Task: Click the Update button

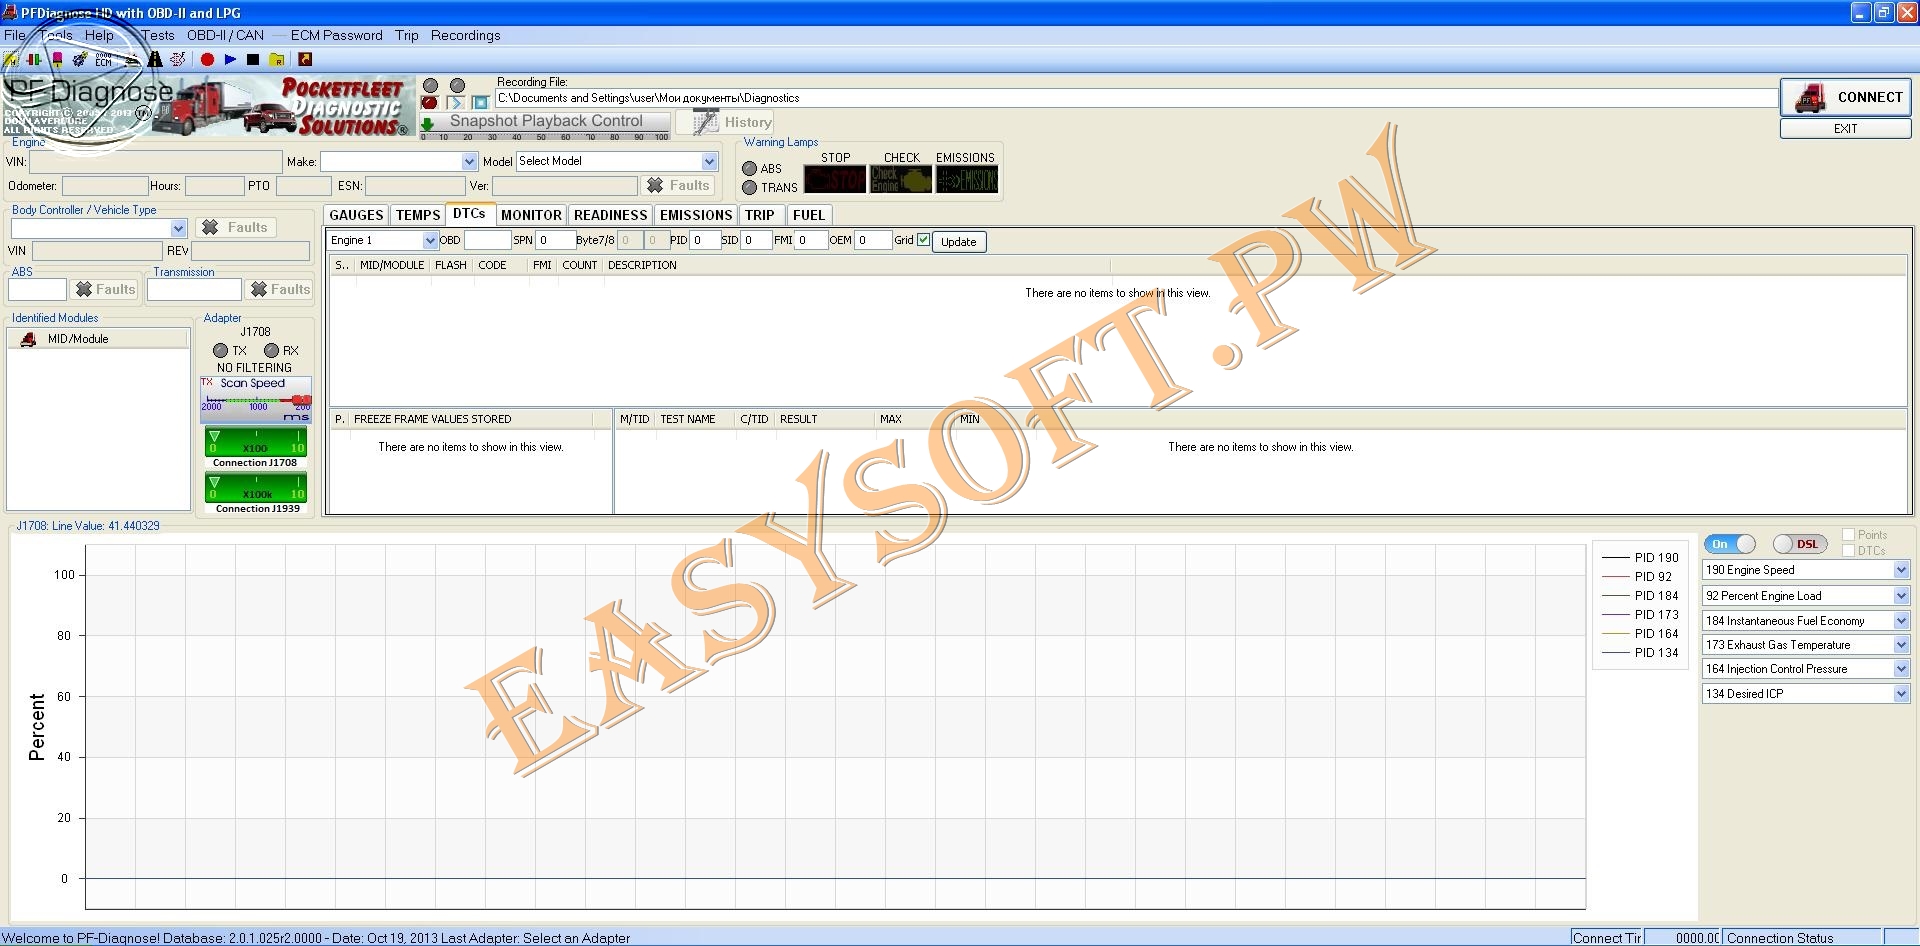Action: (959, 242)
